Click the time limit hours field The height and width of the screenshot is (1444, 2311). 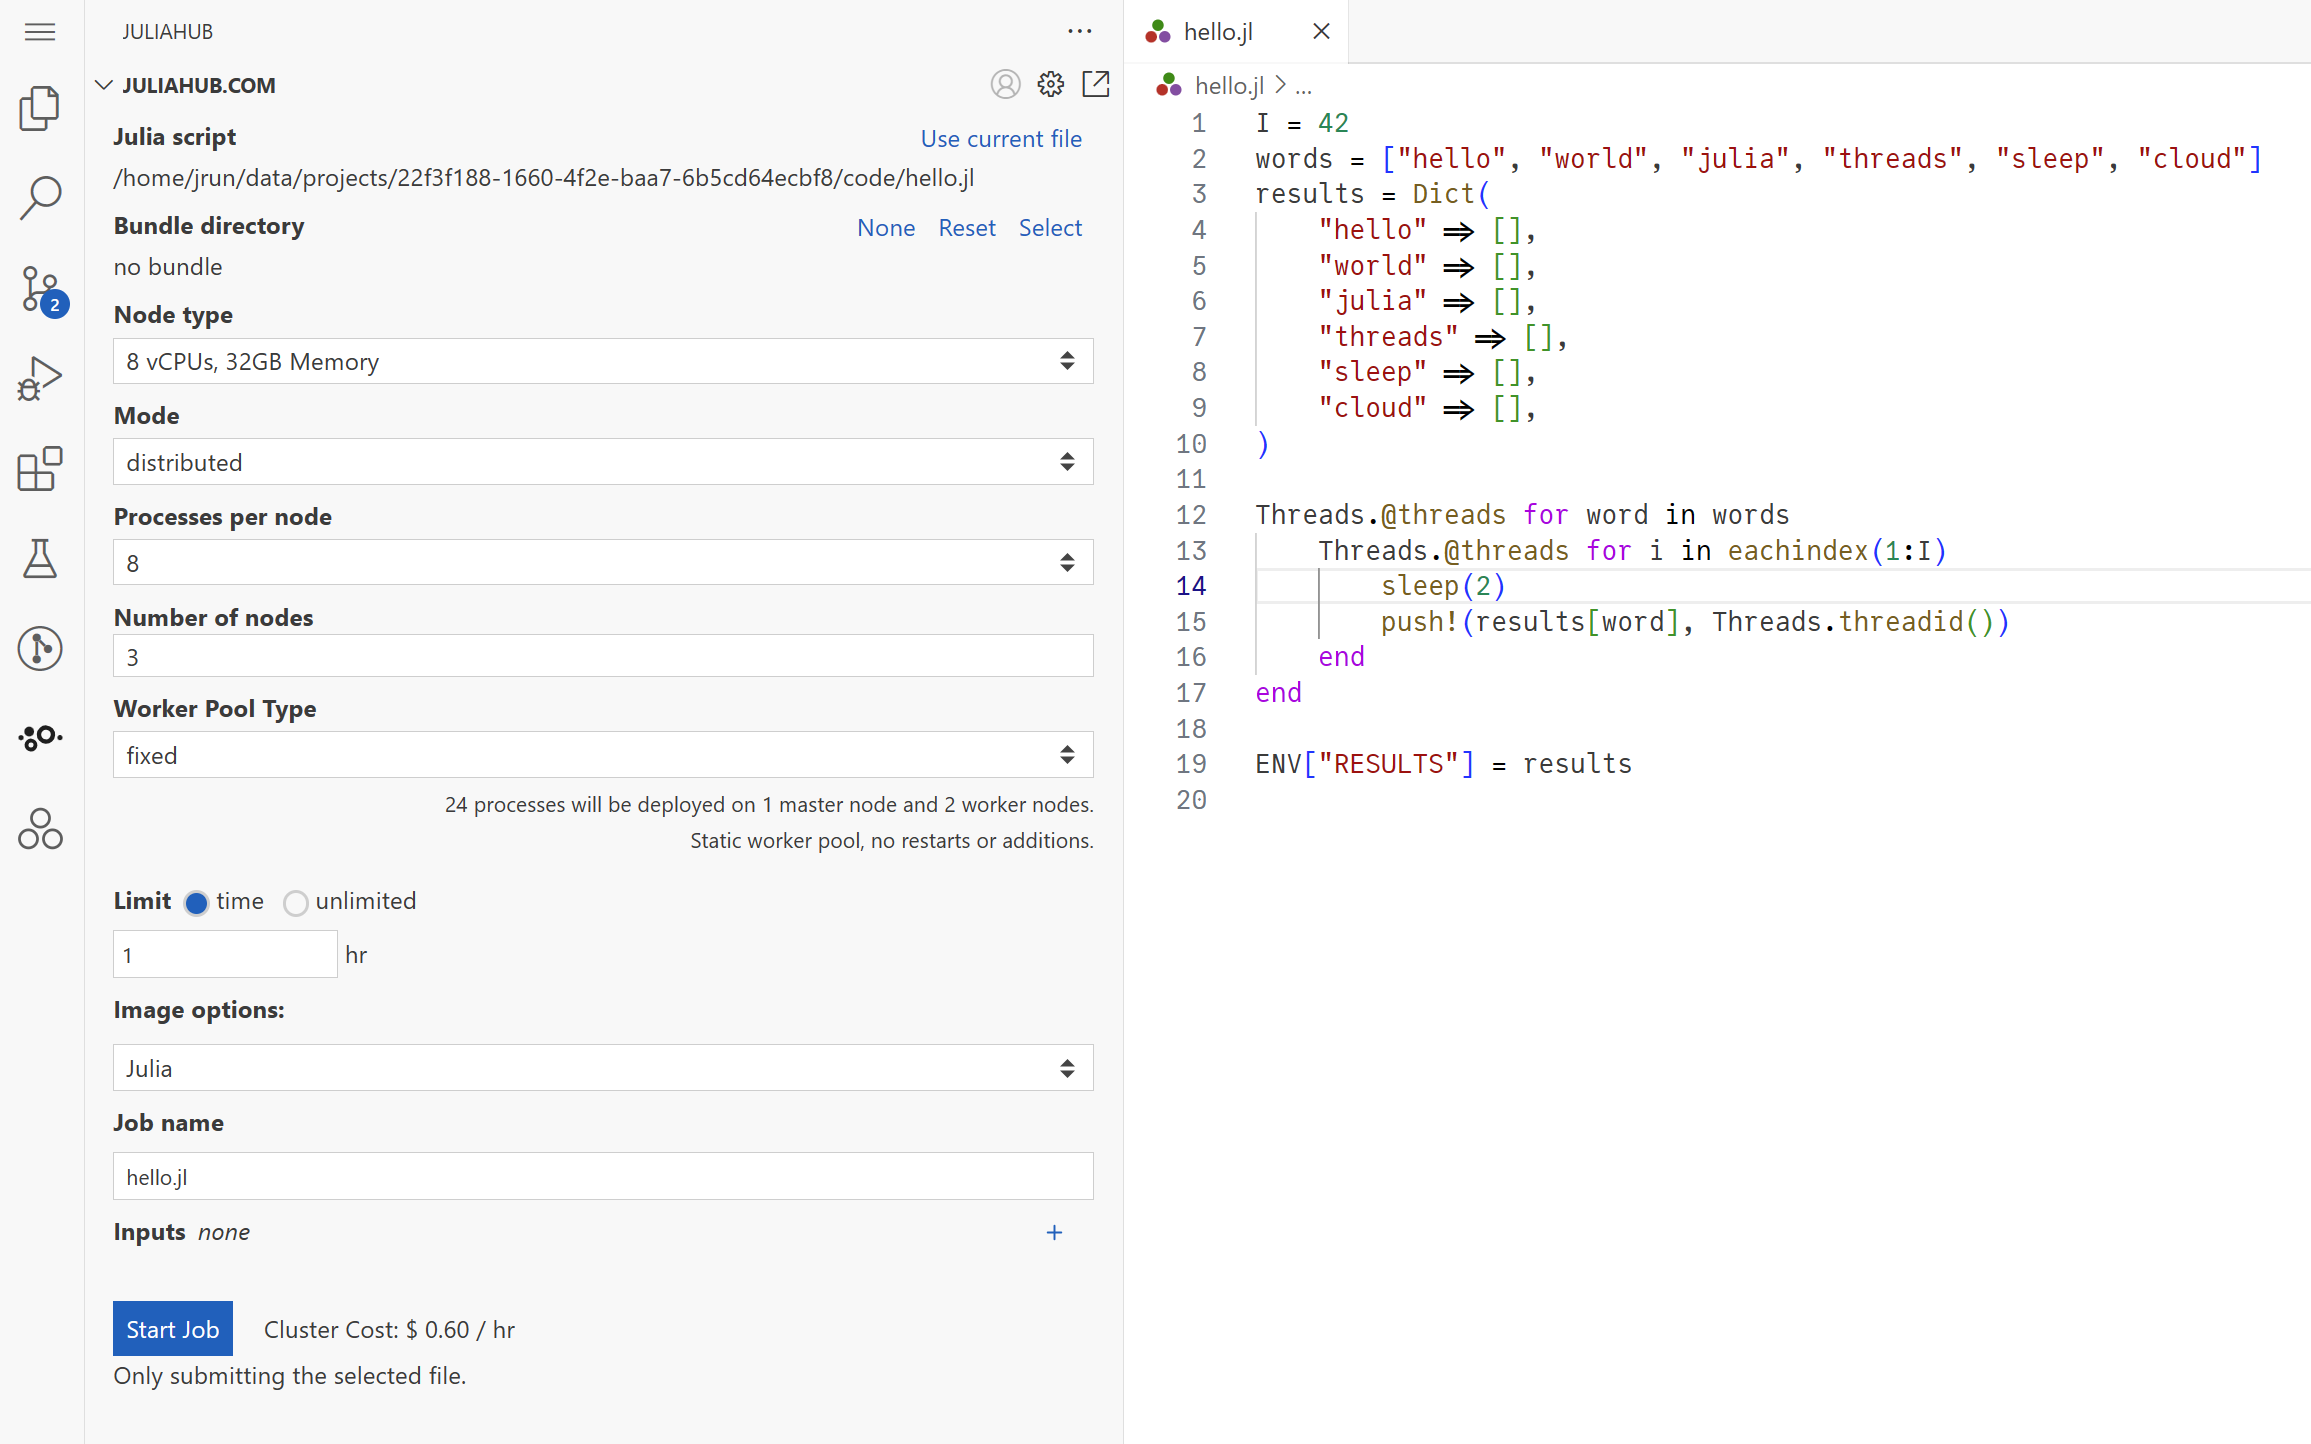[225, 954]
